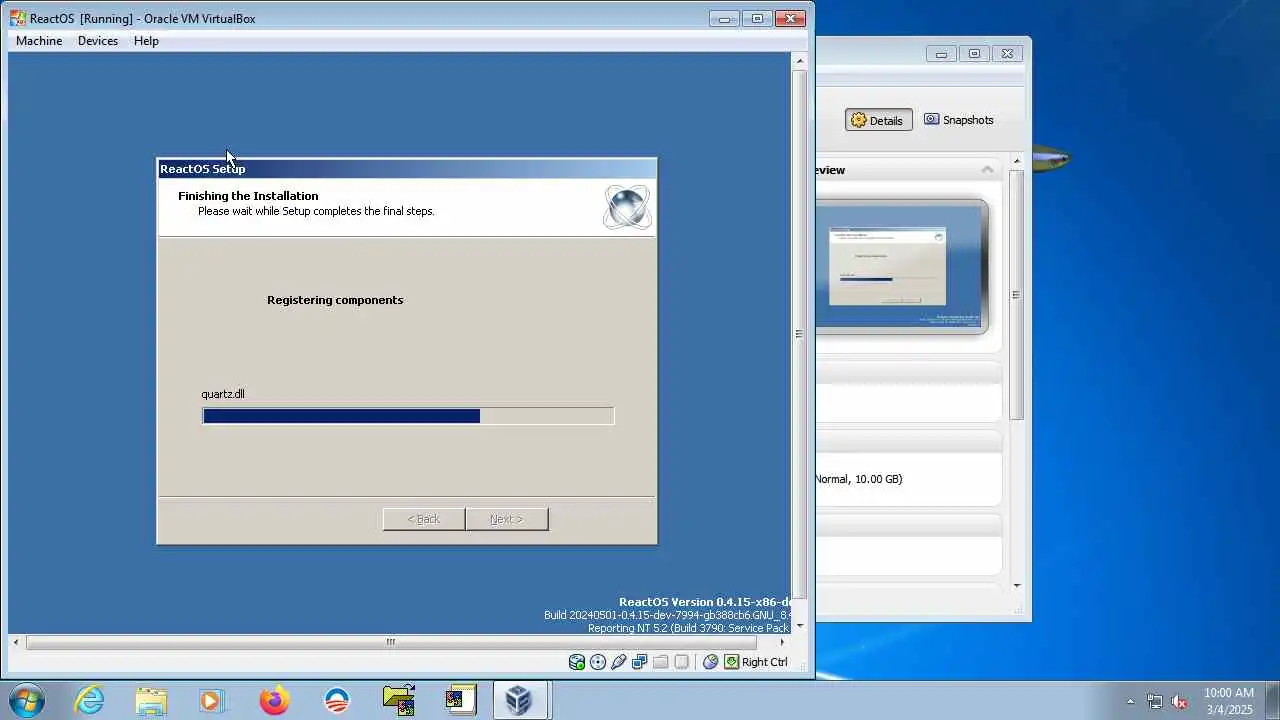
Task: Click the ReactOS version text in VM
Action: point(704,602)
